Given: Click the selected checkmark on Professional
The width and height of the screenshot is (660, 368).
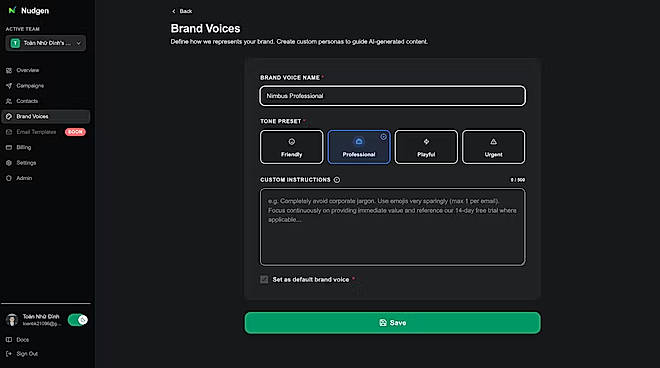Looking at the screenshot, I should click(383, 137).
